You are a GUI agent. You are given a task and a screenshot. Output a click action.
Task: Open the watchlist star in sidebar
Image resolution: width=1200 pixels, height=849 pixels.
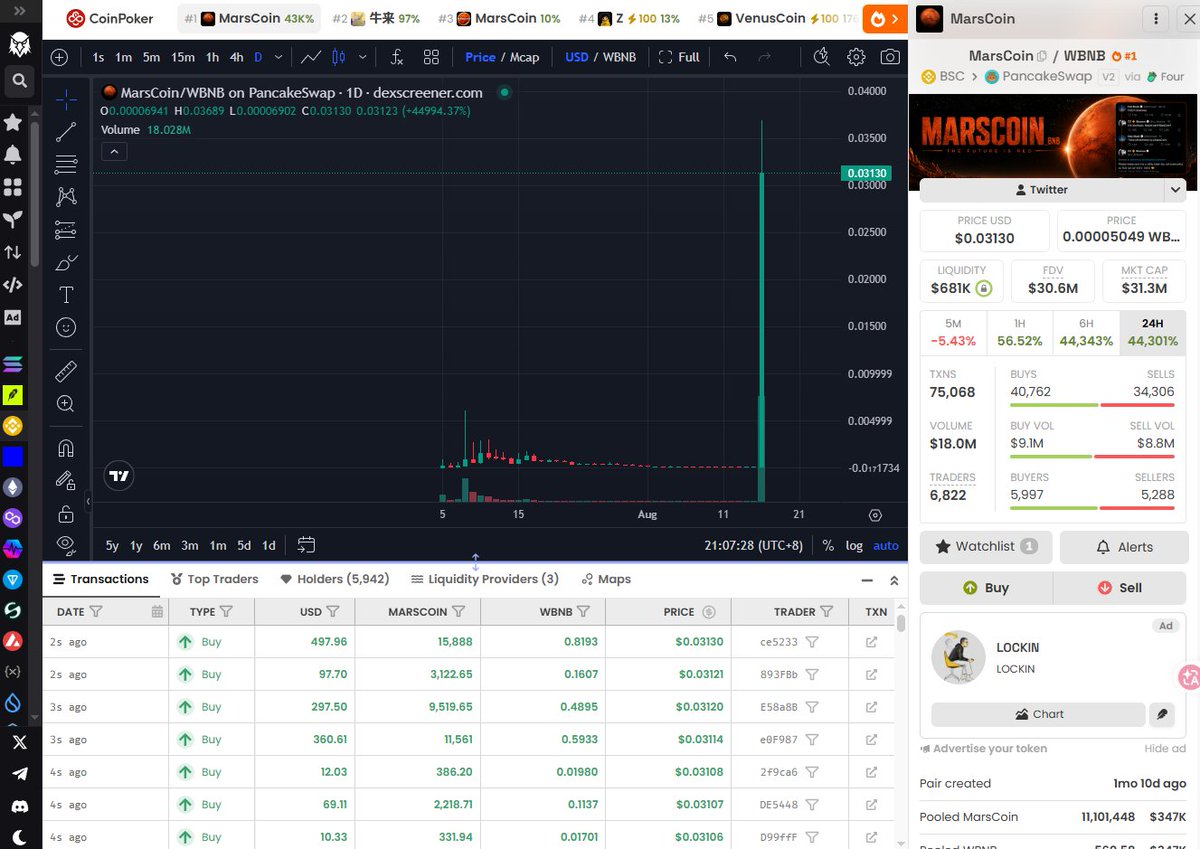tap(13, 122)
